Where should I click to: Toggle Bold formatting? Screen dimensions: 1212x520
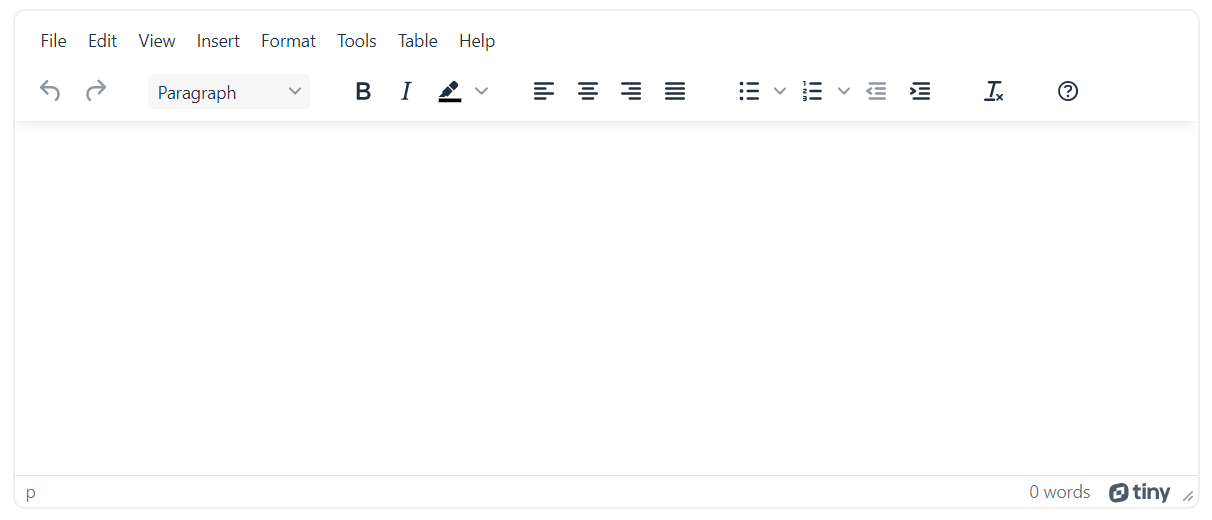(x=363, y=91)
